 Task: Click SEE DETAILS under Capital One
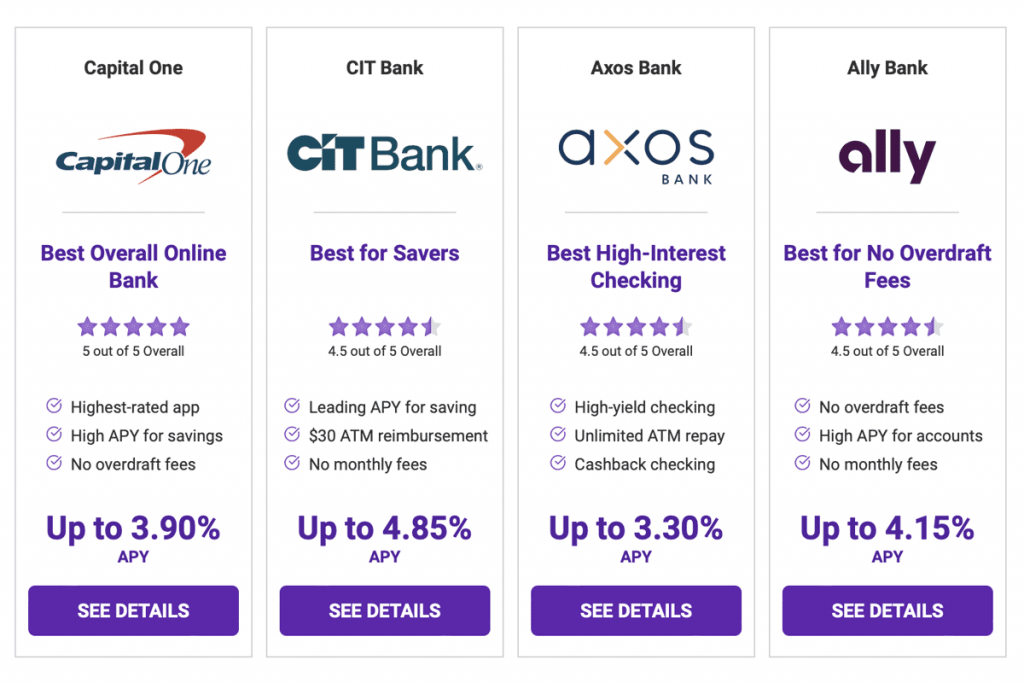[x=133, y=610]
